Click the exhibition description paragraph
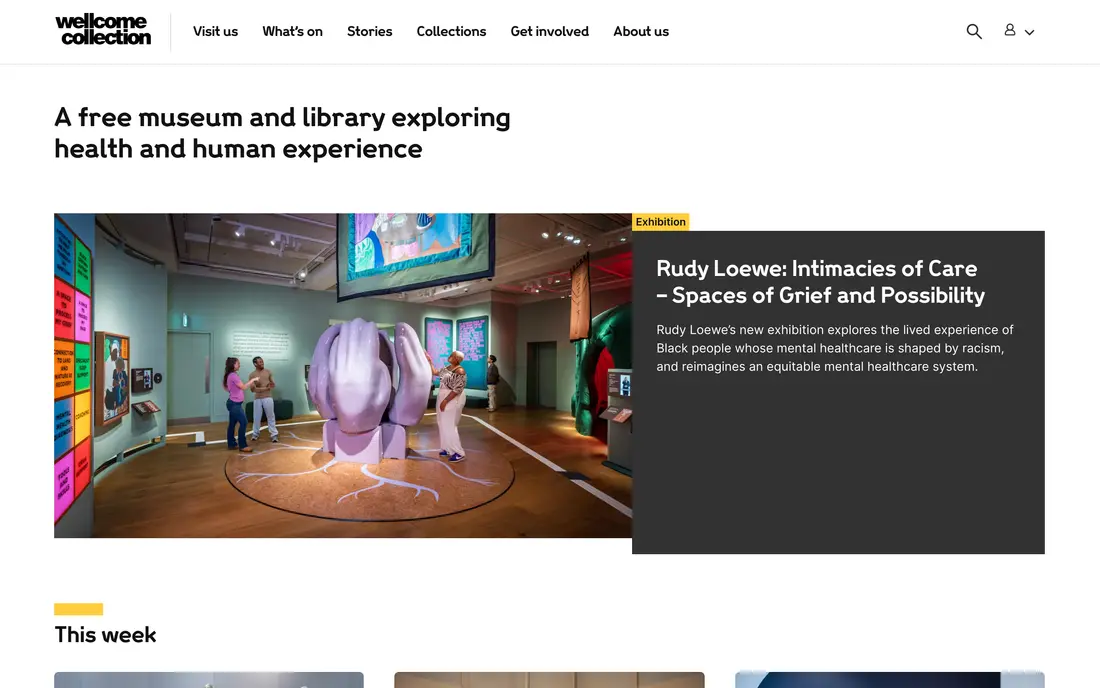 [835, 348]
